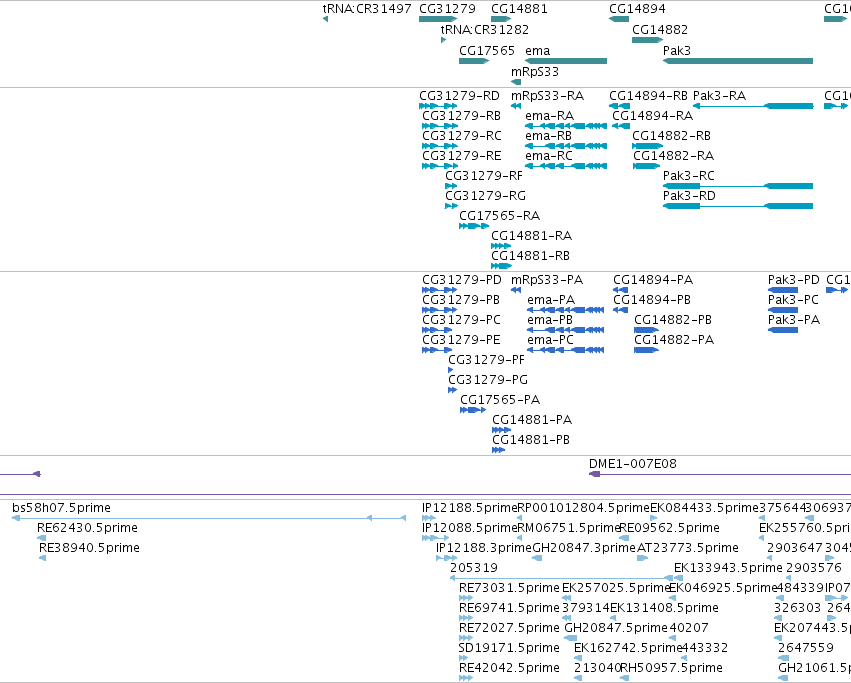The height and width of the screenshot is (683, 851).
Task: Select EST bs58h07.5prime
Action: click(61, 508)
